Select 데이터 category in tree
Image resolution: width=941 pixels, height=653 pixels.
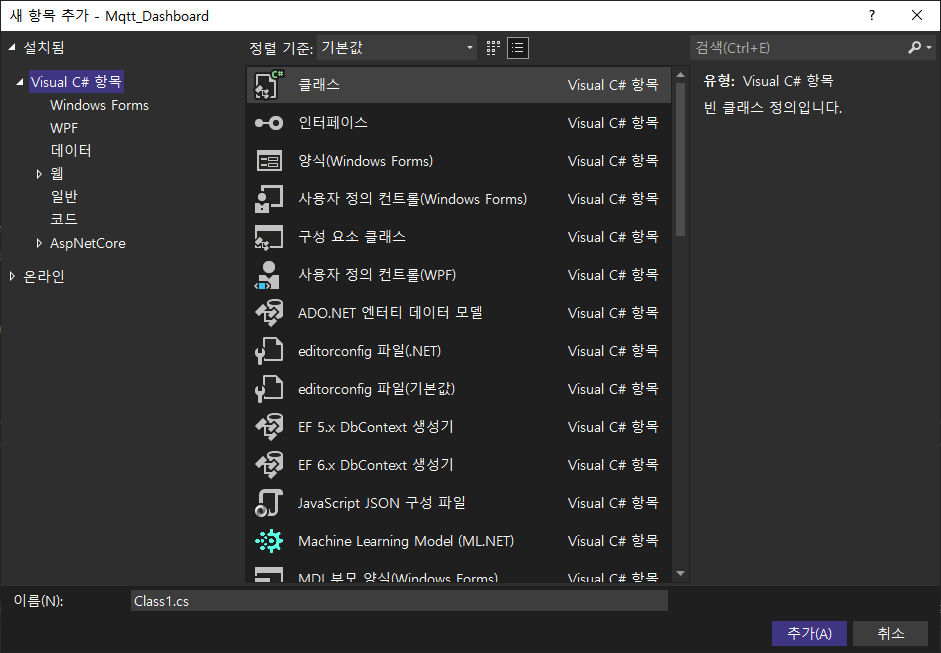71,150
